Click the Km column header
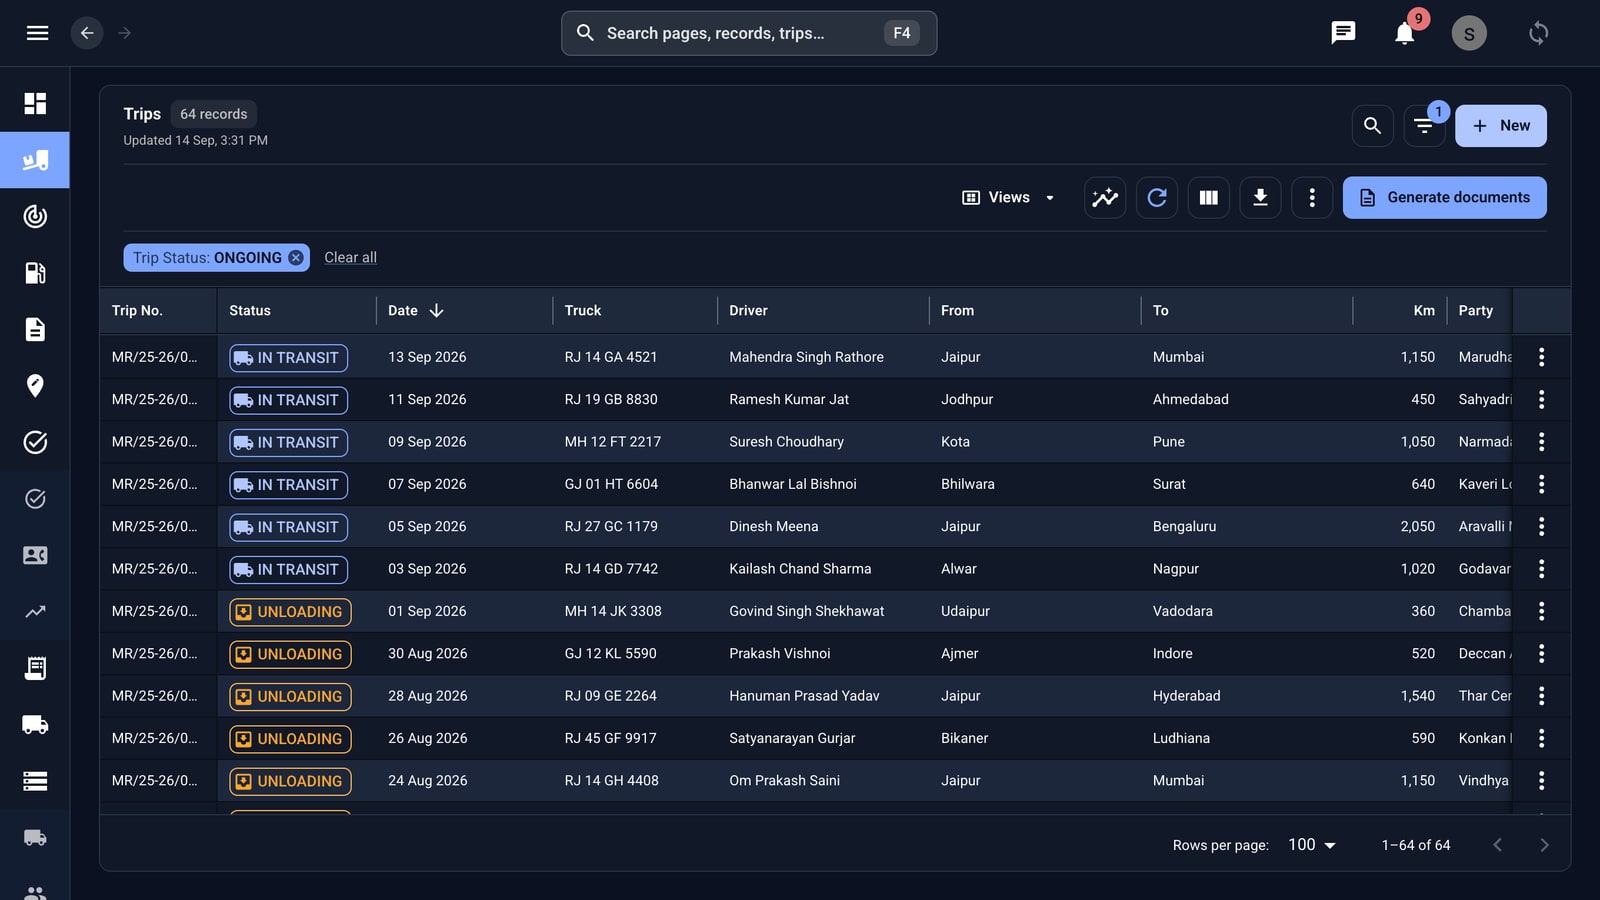 (1424, 311)
